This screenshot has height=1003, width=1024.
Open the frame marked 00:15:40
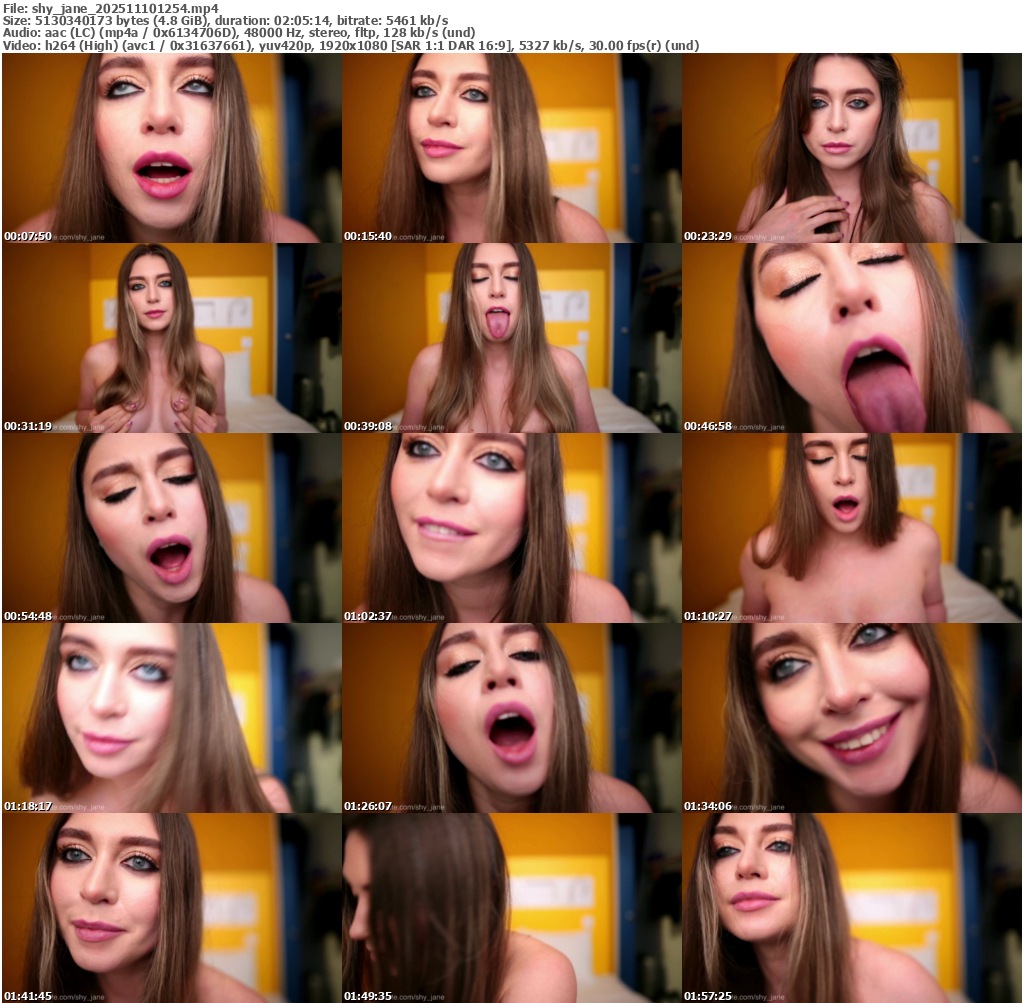pos(511,148)
